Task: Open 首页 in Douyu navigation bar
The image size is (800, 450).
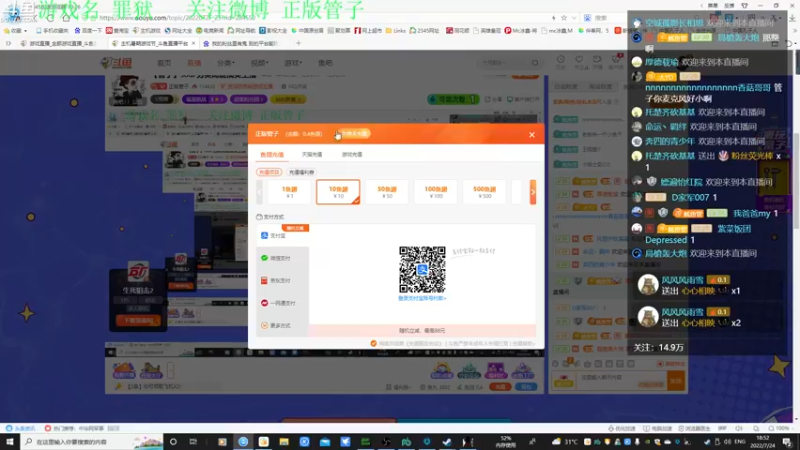Action: [164, 63]
